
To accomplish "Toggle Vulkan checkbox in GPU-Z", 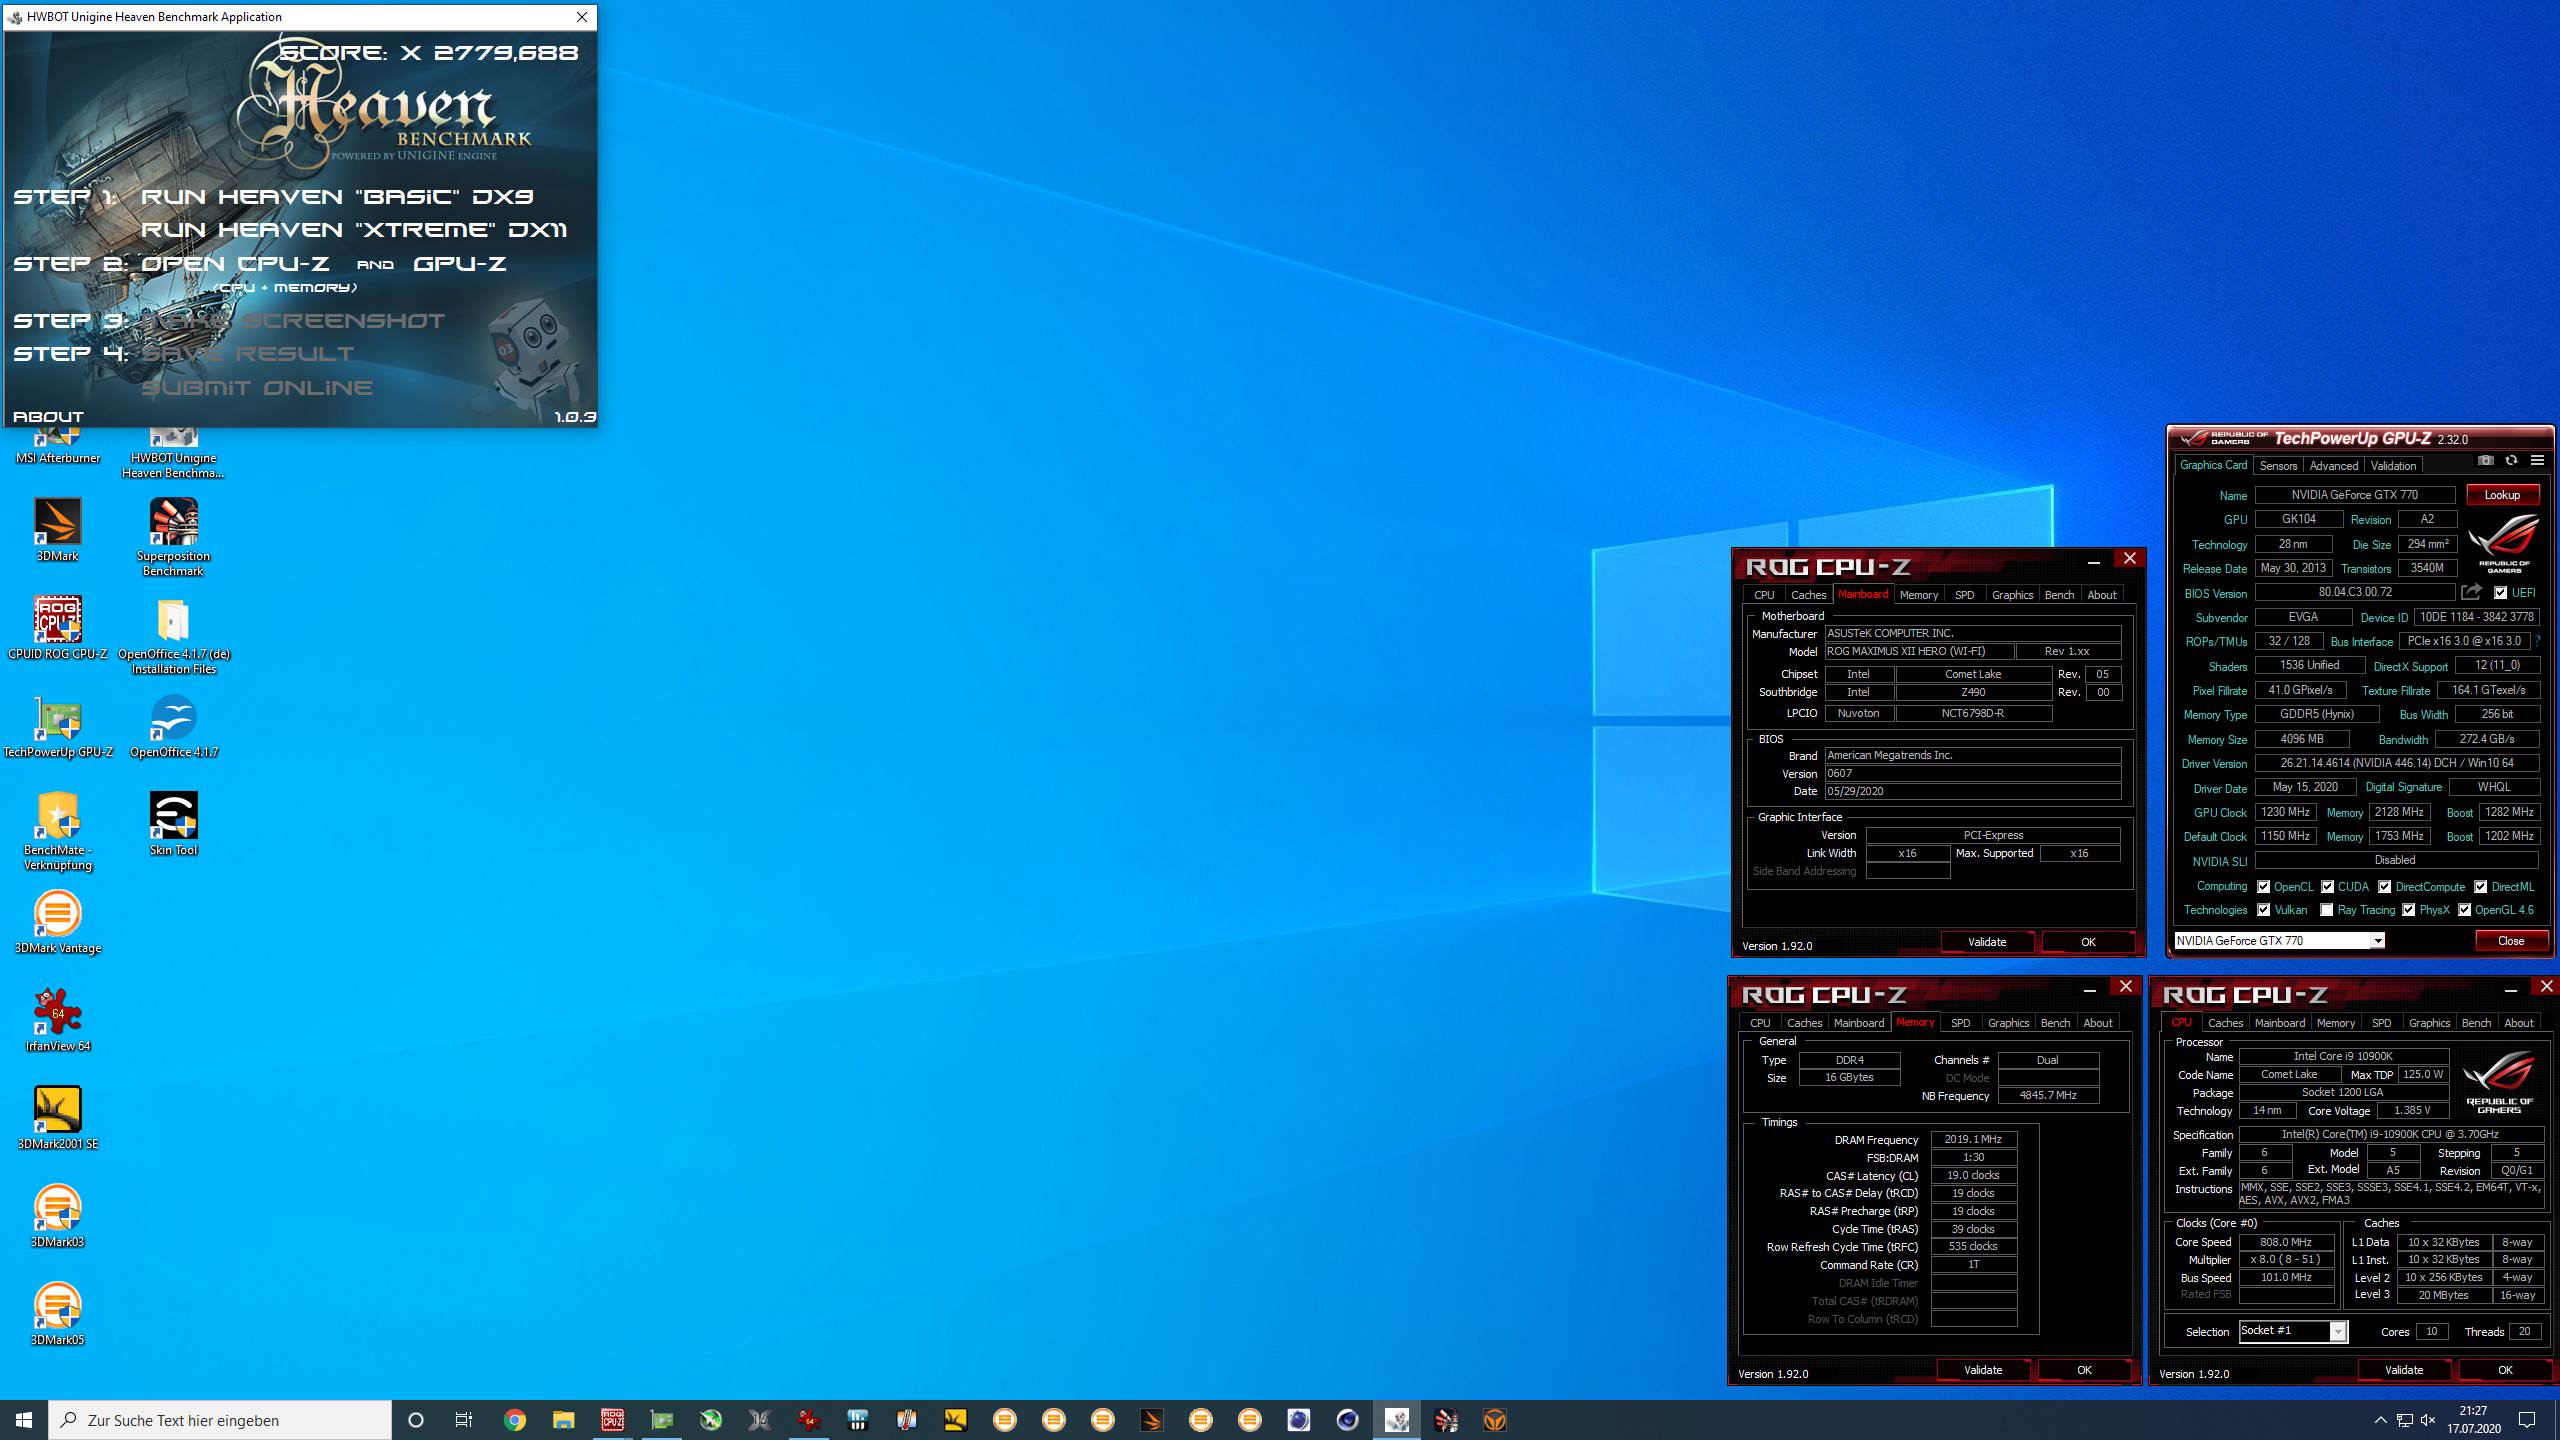I will pos(2264,910).
